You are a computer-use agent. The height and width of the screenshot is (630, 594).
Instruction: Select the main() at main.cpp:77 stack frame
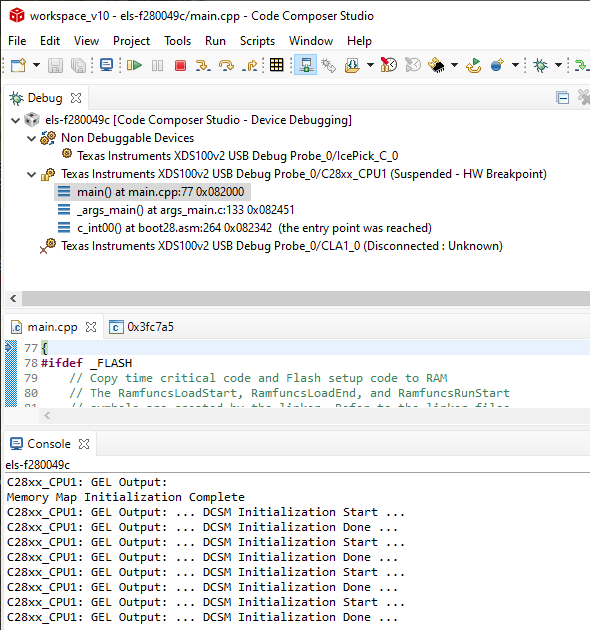click(x=153, y=192)
